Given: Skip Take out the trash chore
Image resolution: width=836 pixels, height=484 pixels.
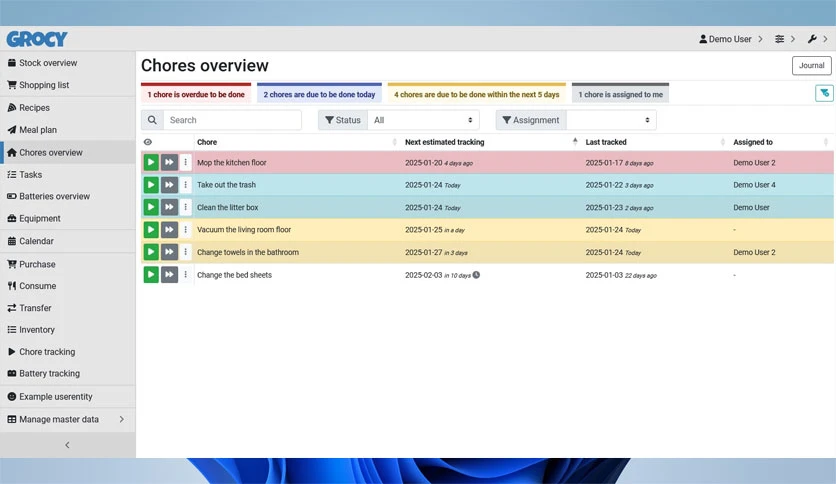Looking at the screenshot, I should click(169, 184).
